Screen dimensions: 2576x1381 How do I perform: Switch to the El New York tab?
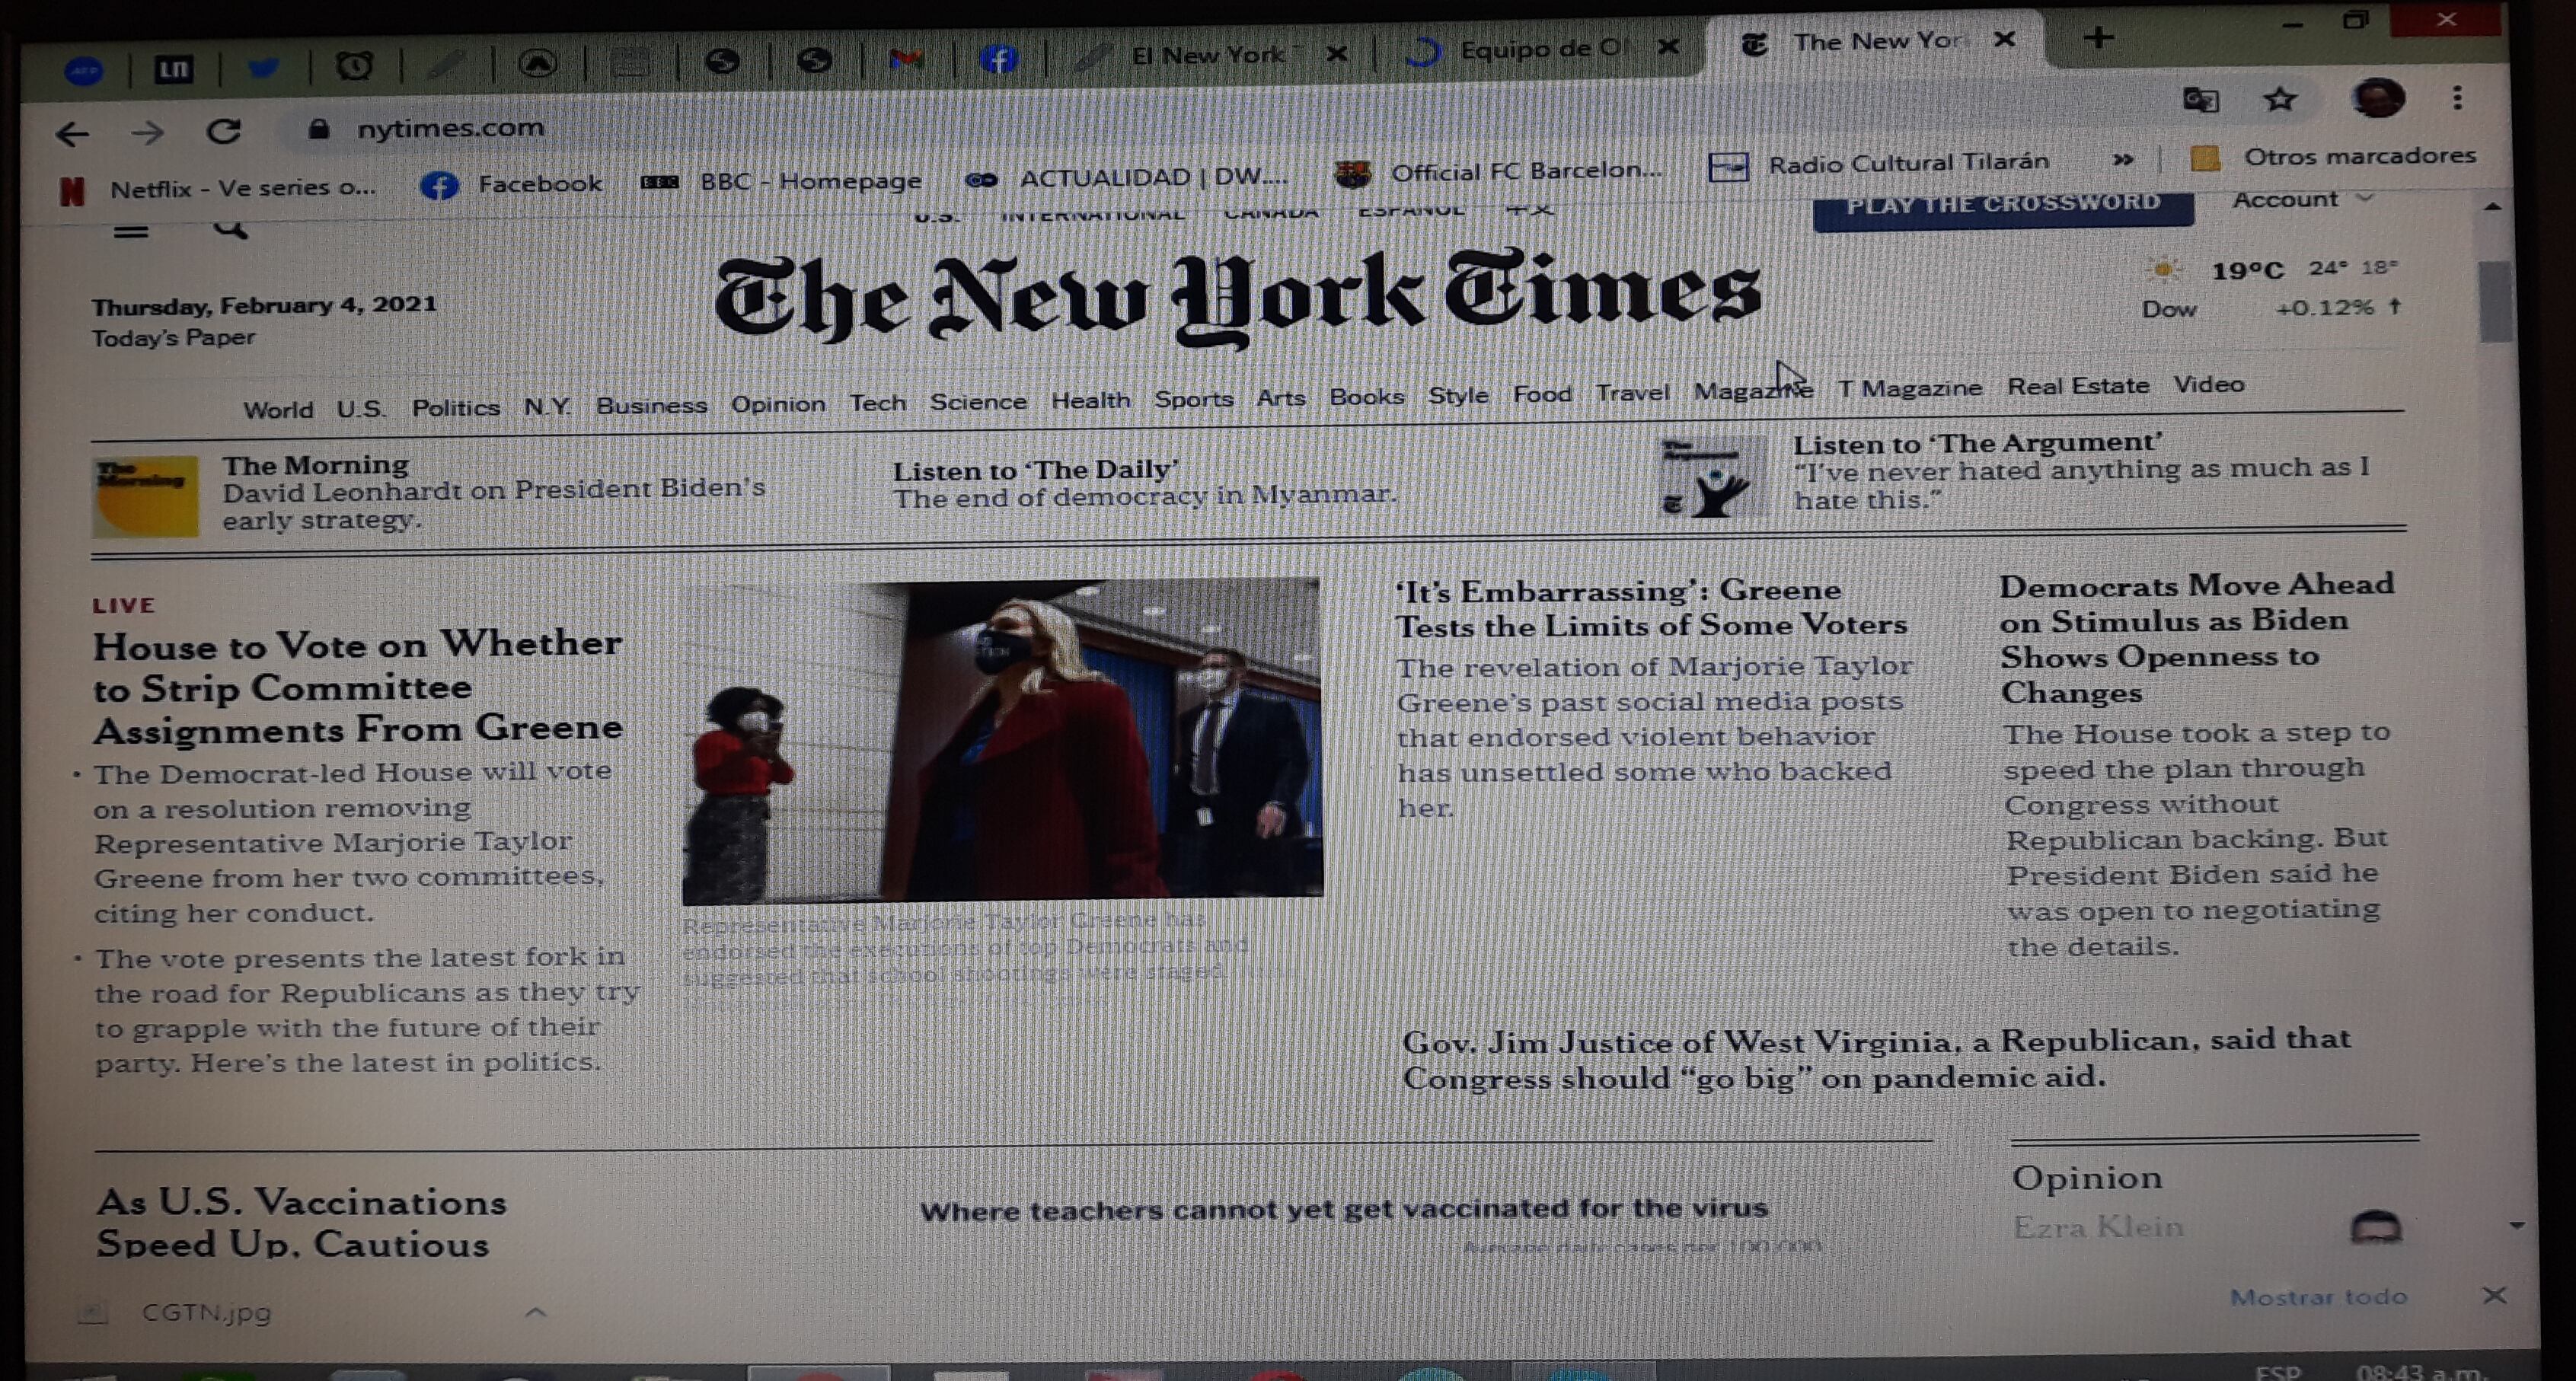click(1206, 55)
